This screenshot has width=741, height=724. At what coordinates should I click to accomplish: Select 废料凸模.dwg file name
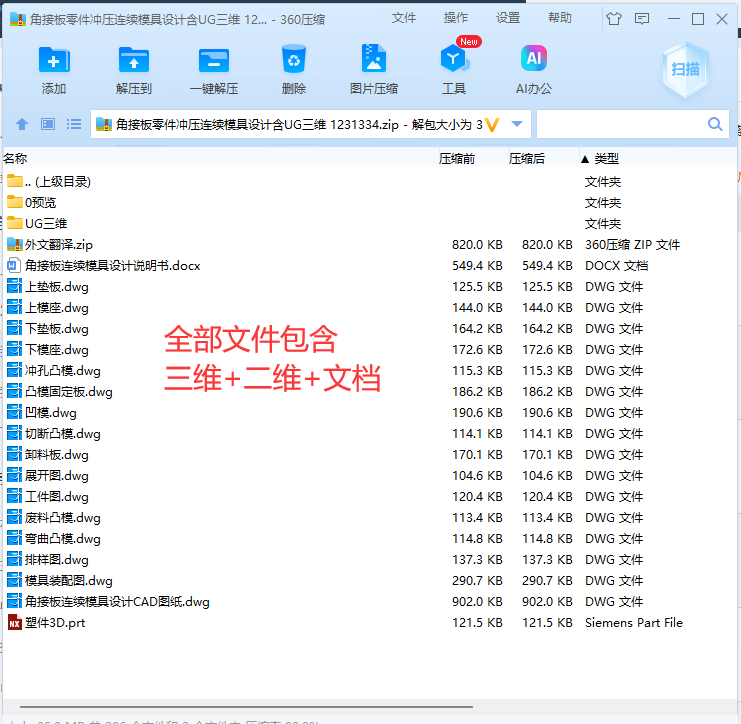pos(63,517)
